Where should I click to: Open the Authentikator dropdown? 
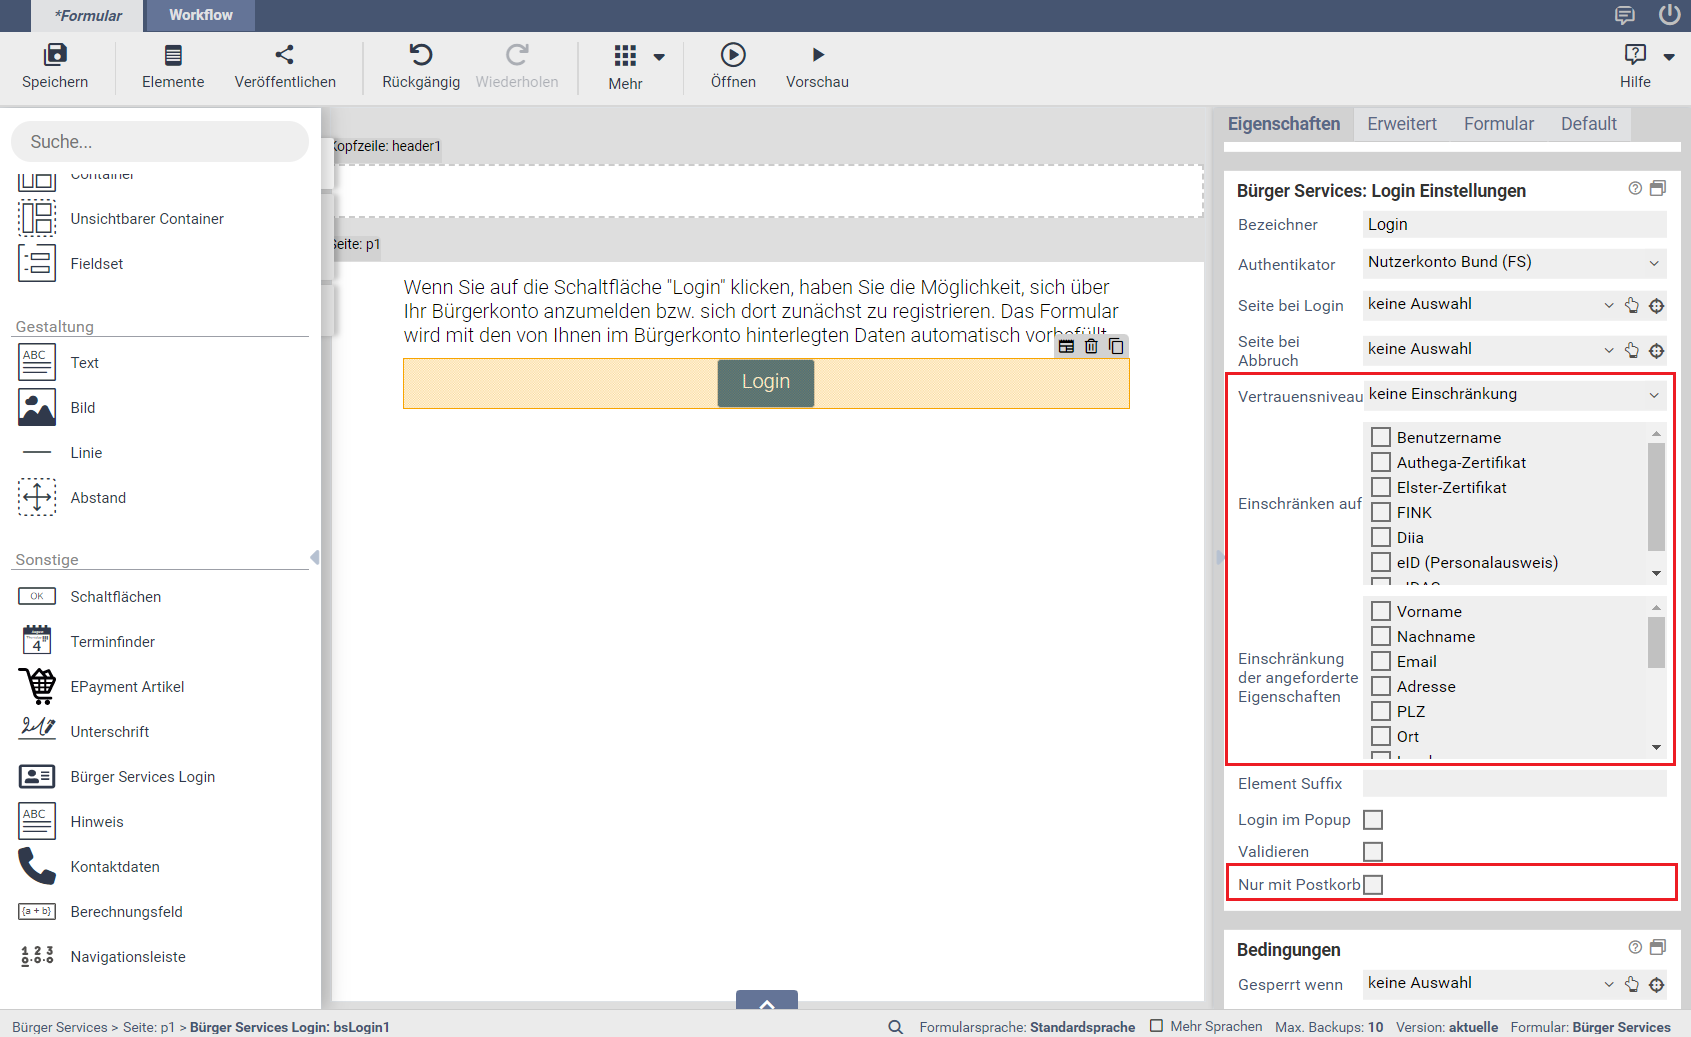(1514, 263)
